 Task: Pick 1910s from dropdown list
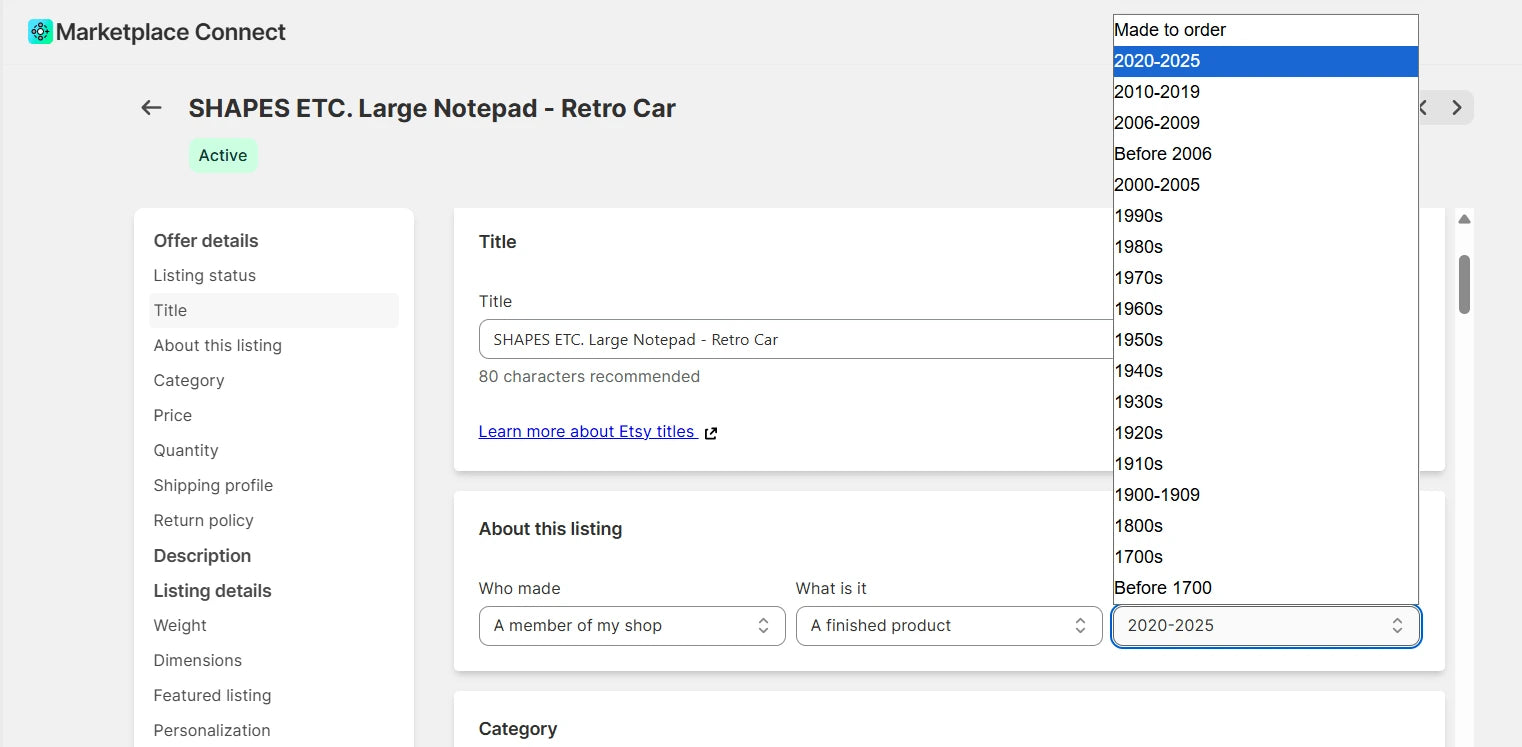[1266, 464]
